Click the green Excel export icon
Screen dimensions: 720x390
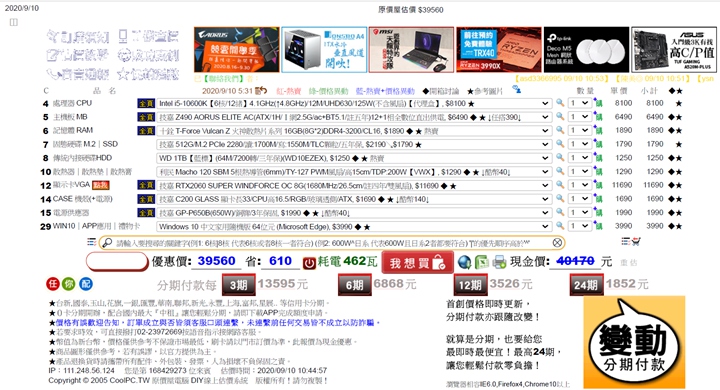pyautogui.click(x=482, y=262)
